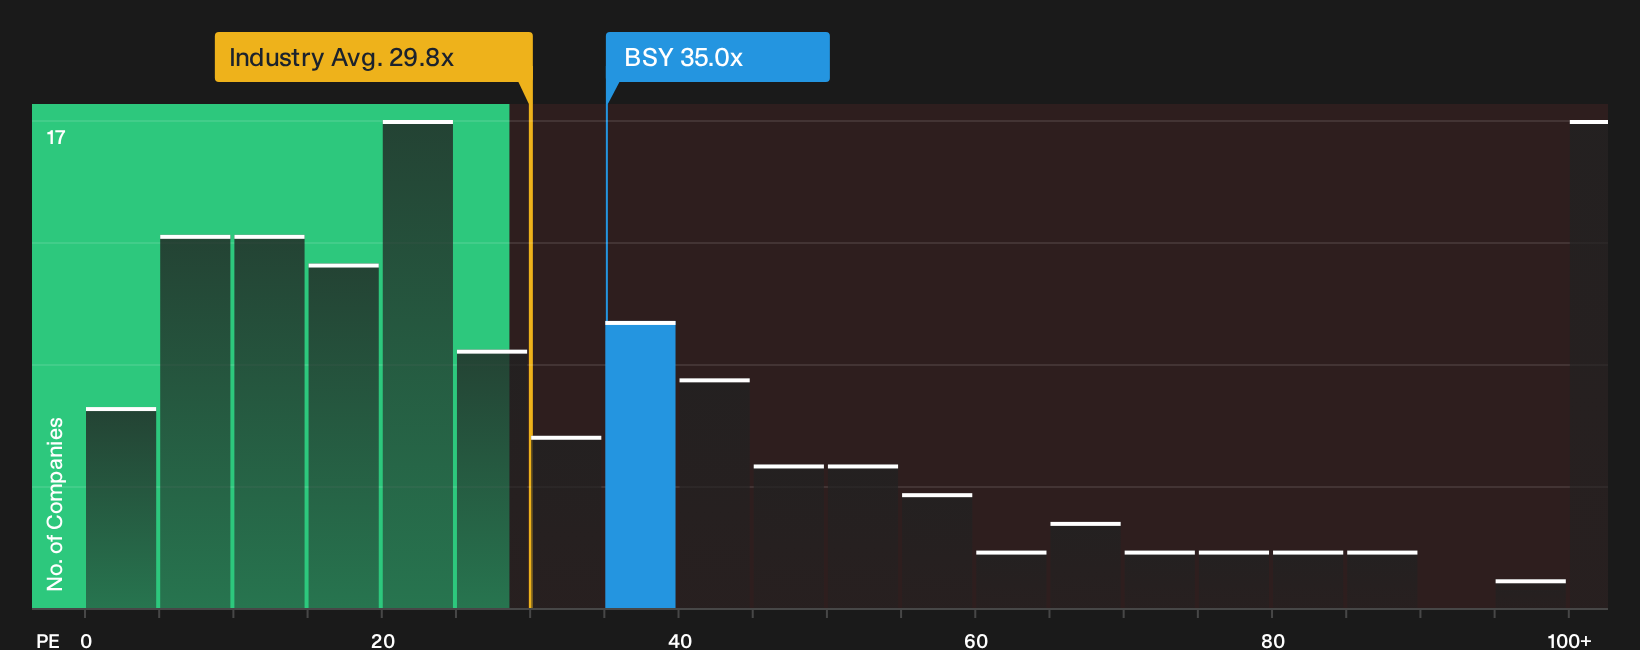This screenshot has width=1640, height=650.
Task: Click the x-axis value 0
Action: (86, 640)
